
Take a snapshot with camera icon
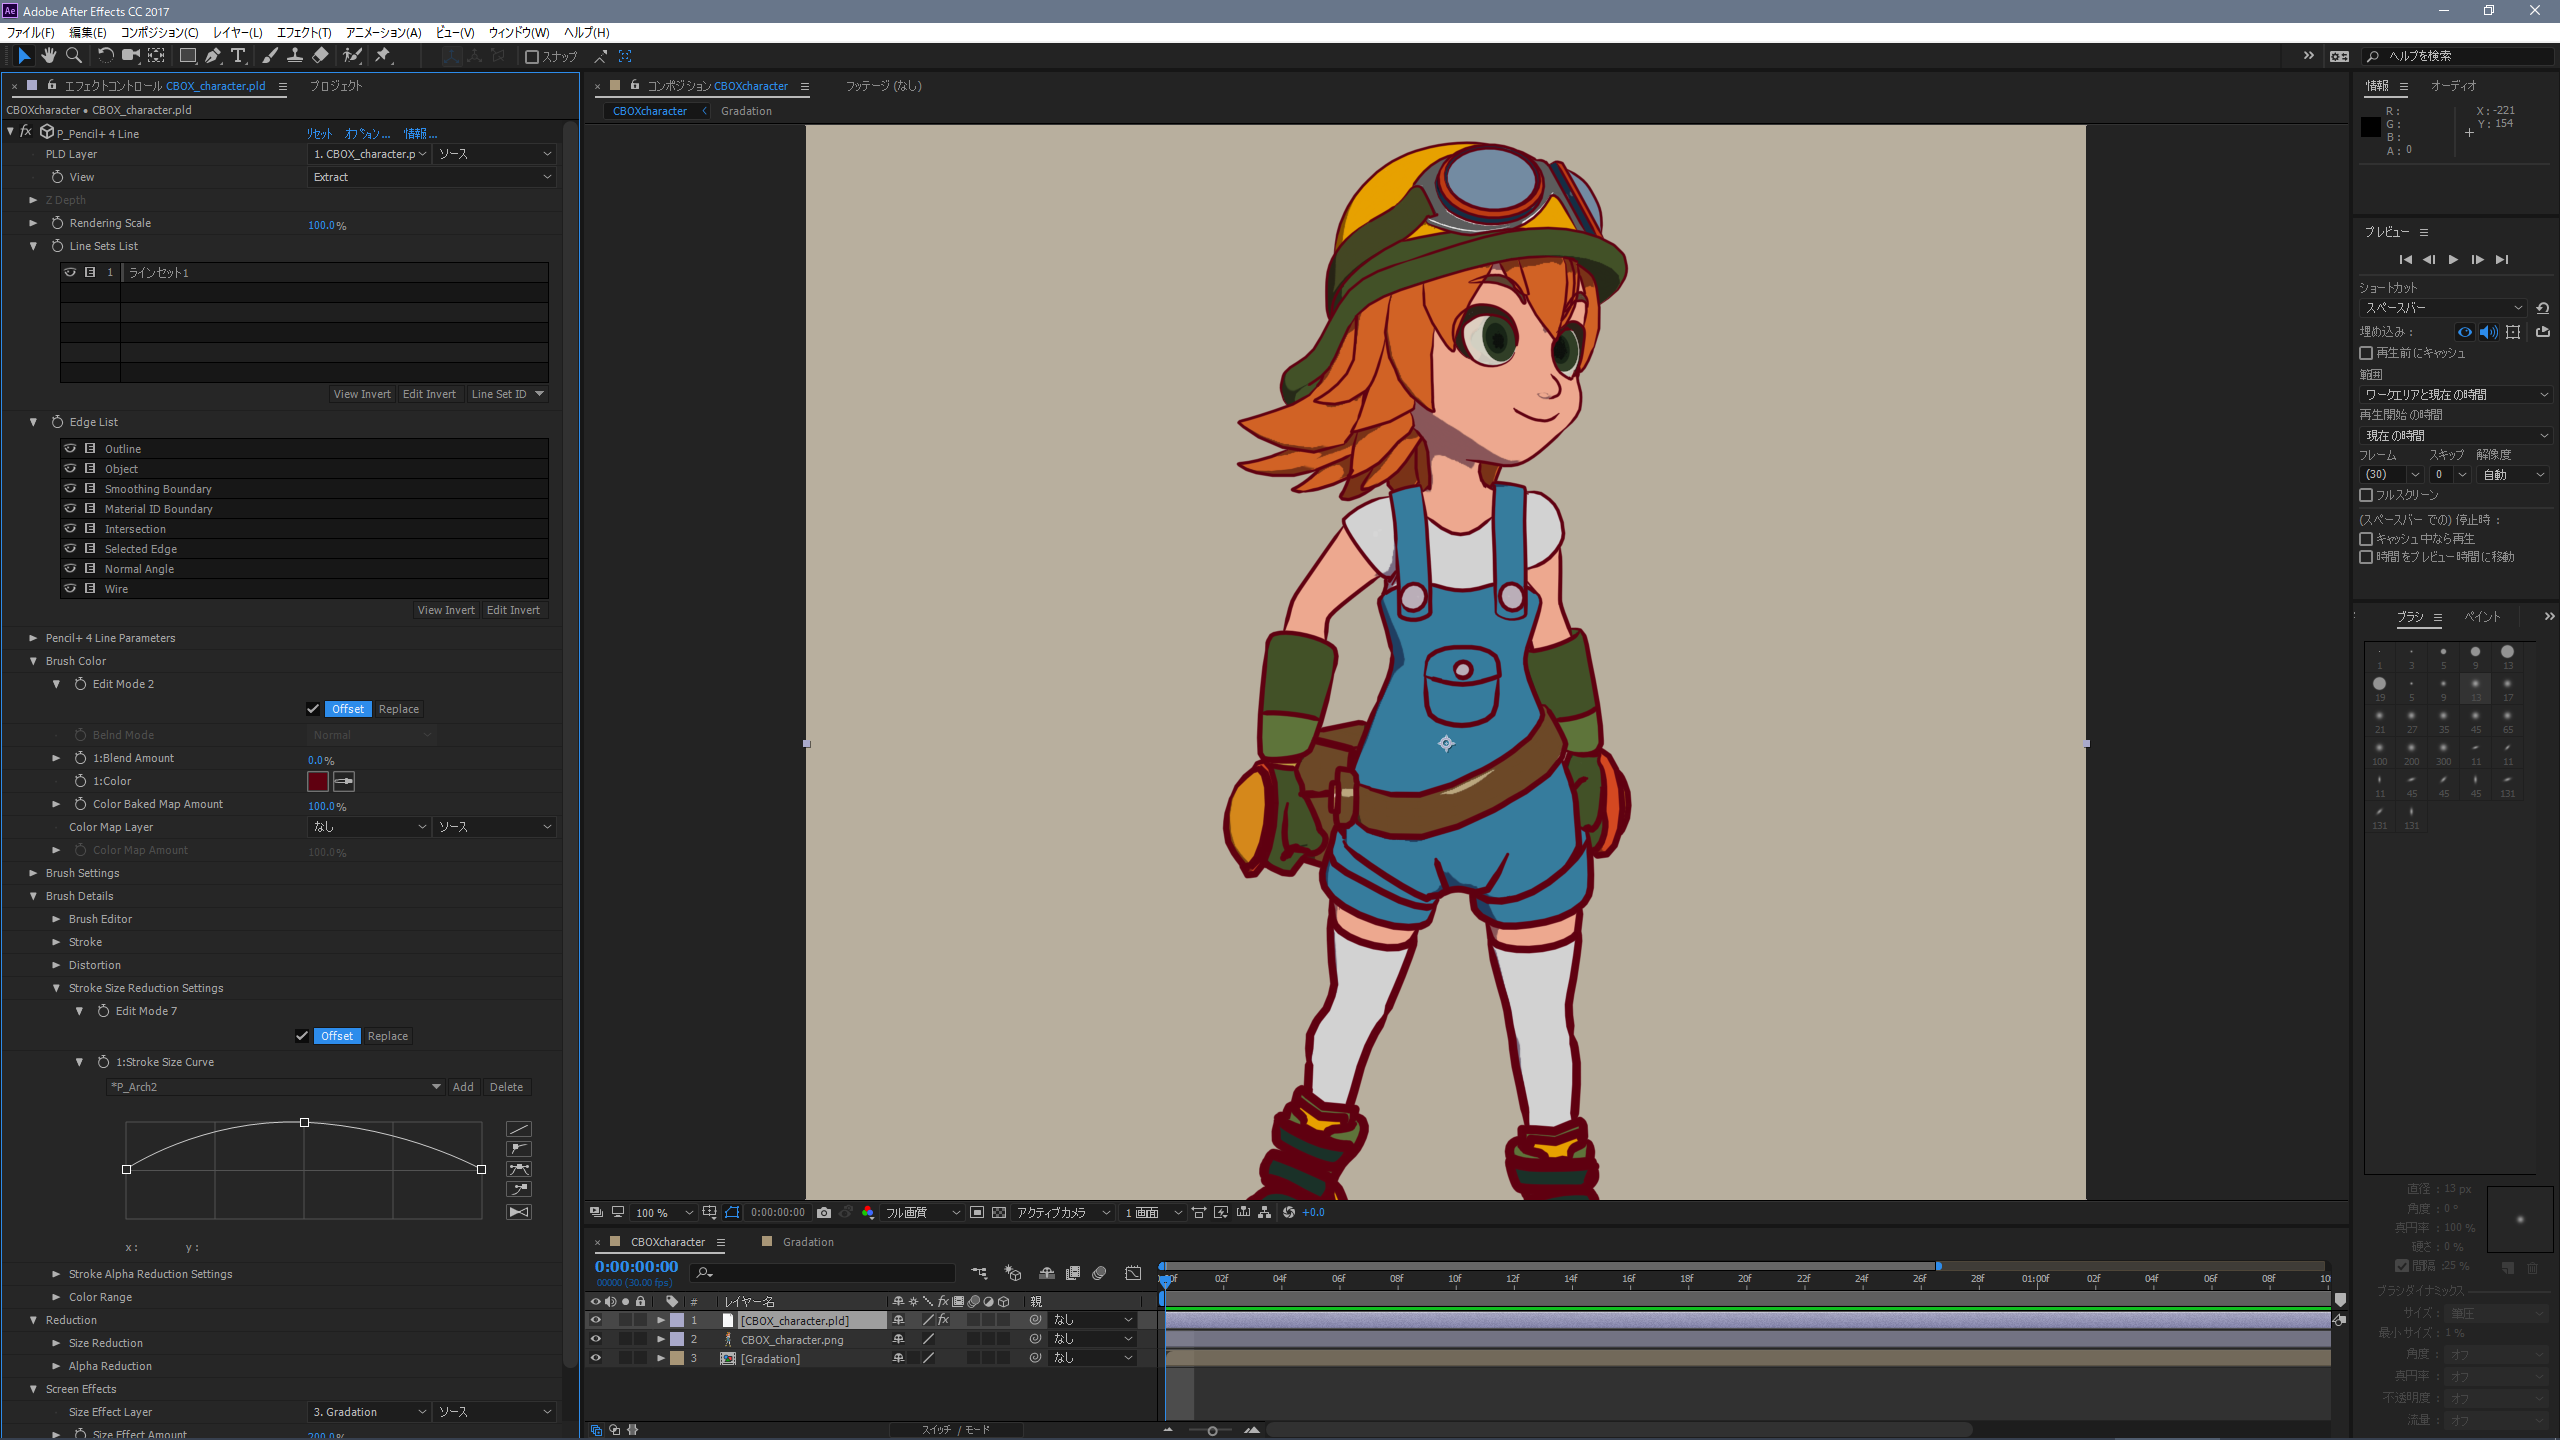(x=824, y=1213)
